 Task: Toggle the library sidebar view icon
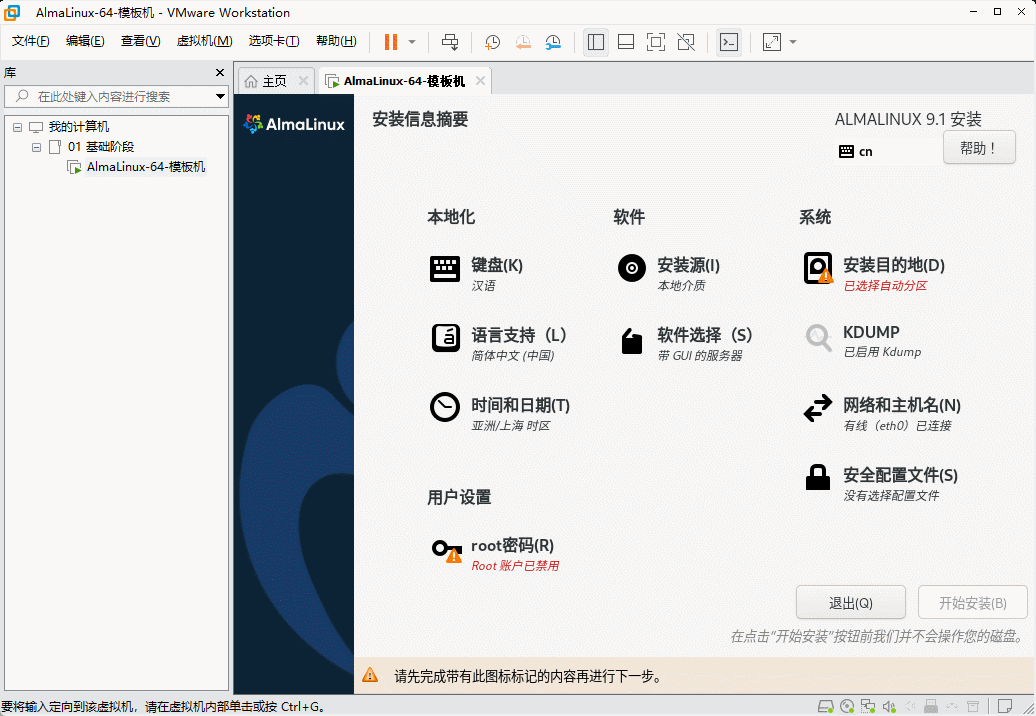596,42
